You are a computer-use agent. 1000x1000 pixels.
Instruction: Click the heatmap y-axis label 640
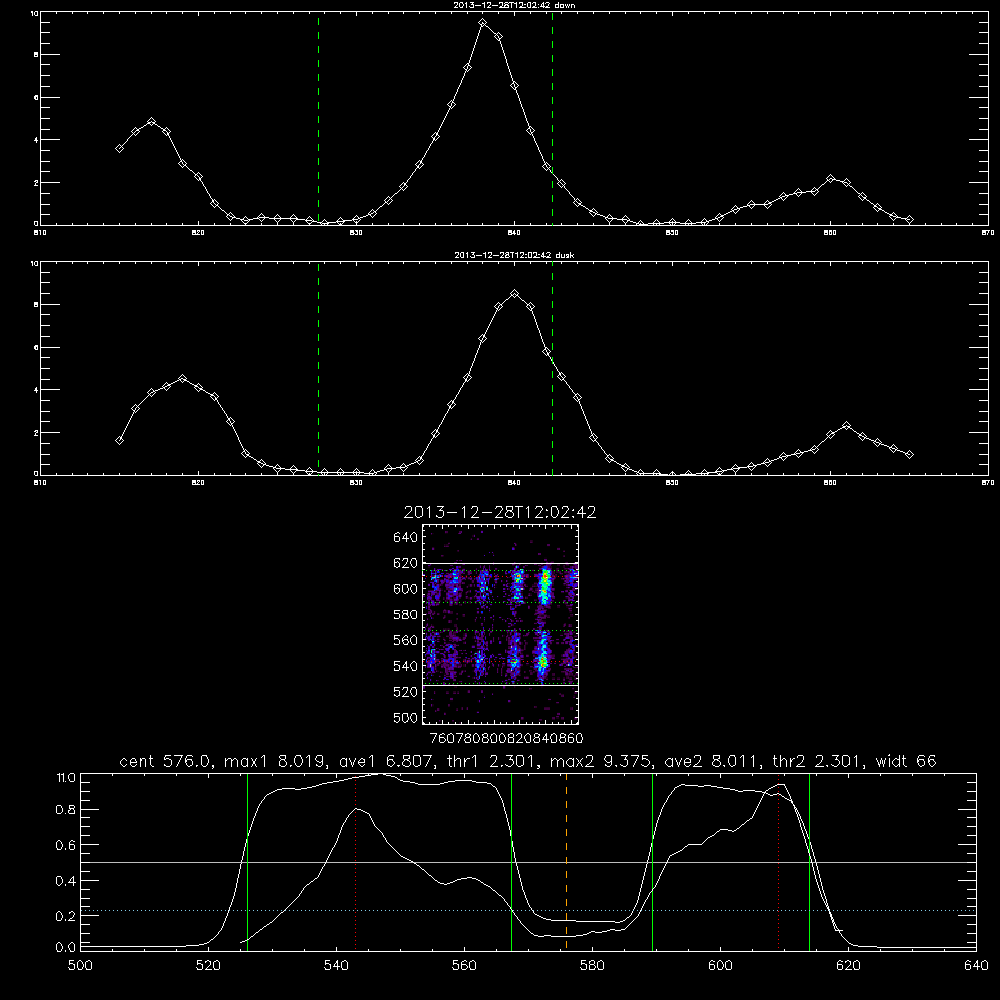tap(406, 537)
